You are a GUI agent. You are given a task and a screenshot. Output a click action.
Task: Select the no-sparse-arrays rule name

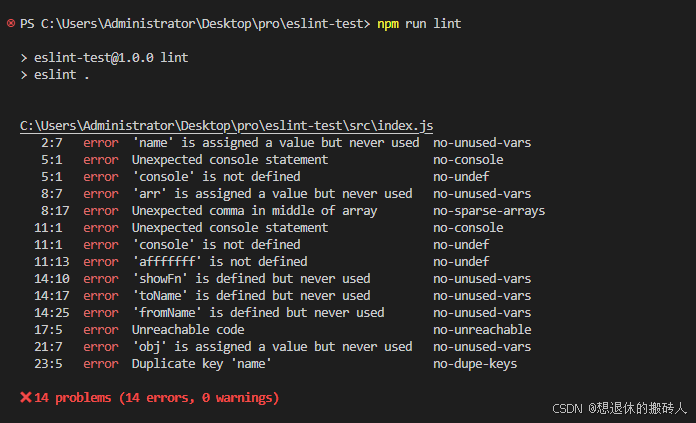[x=489, y=211]
